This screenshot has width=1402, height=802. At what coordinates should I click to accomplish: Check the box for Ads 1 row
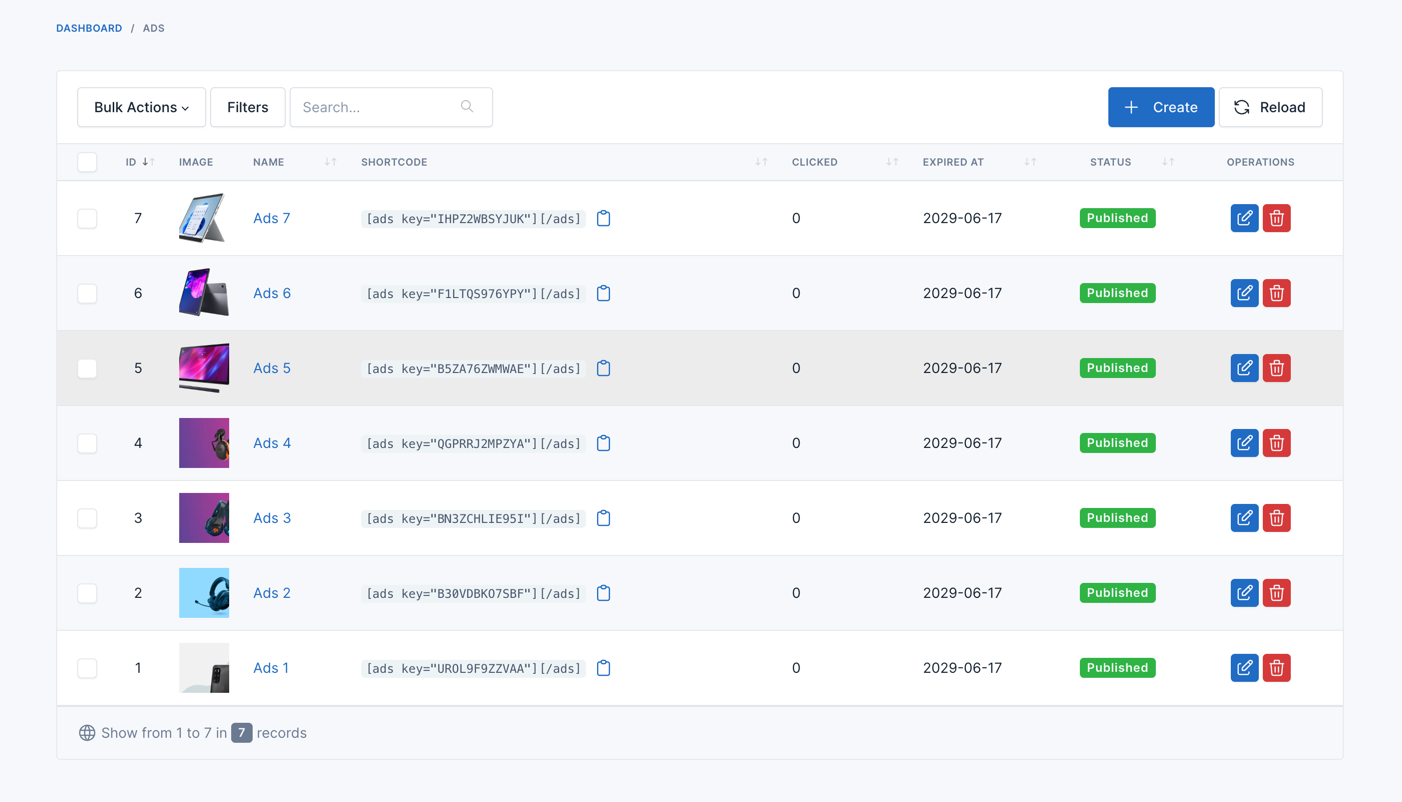(87, 668)
